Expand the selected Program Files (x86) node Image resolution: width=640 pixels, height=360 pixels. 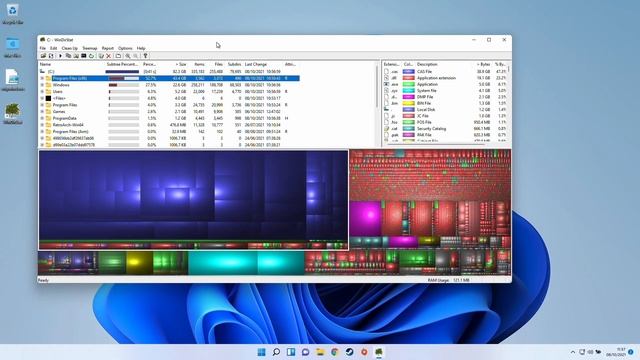[x=42, y=78]
